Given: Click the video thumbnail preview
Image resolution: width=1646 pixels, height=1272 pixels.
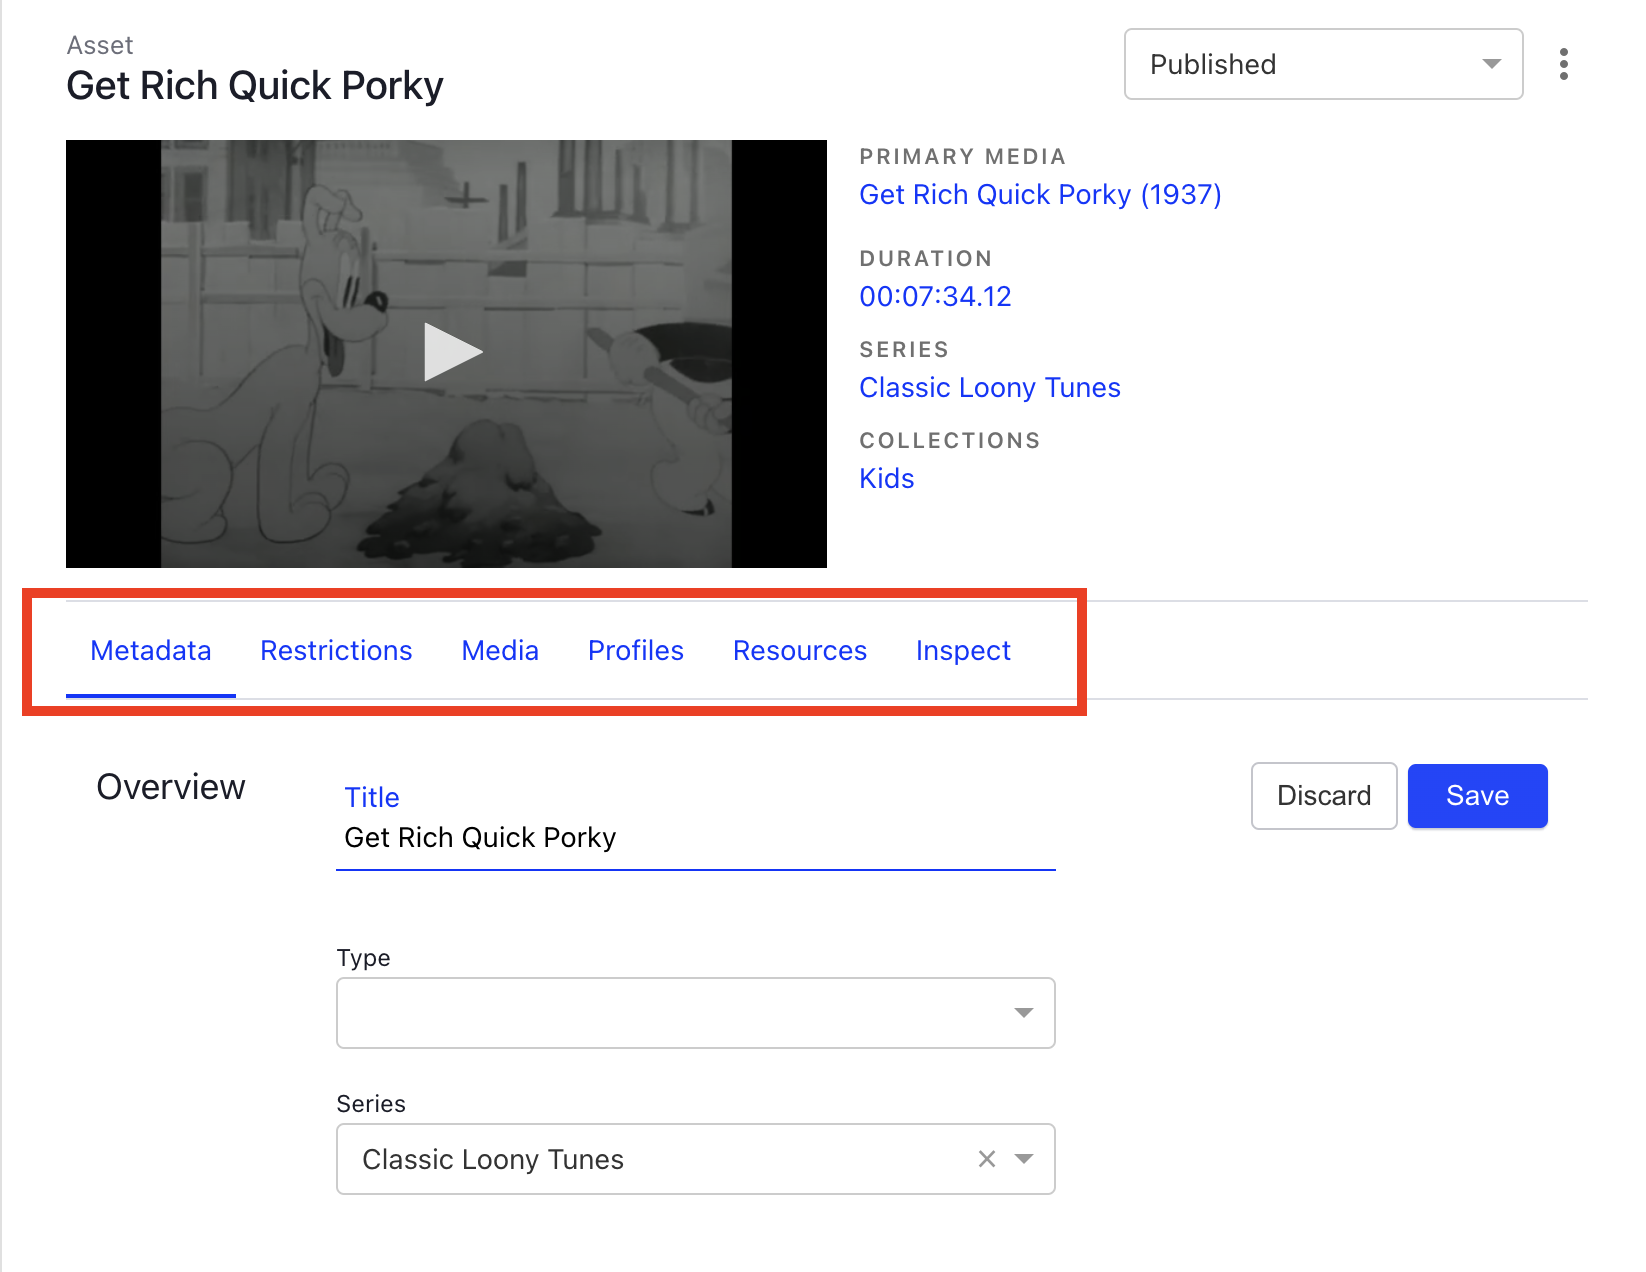Looking at the screenshot, I should tap(446, 354).
